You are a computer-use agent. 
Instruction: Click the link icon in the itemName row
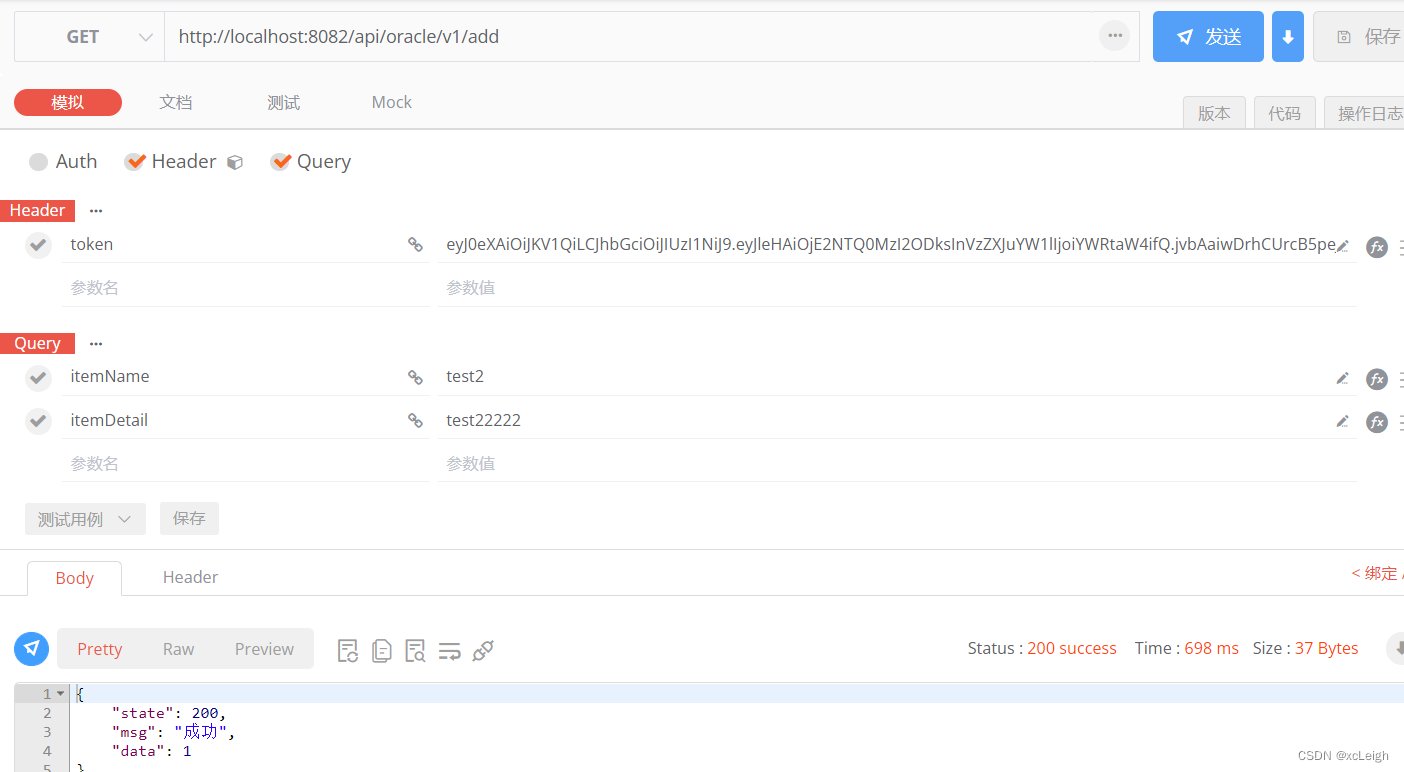415,377
